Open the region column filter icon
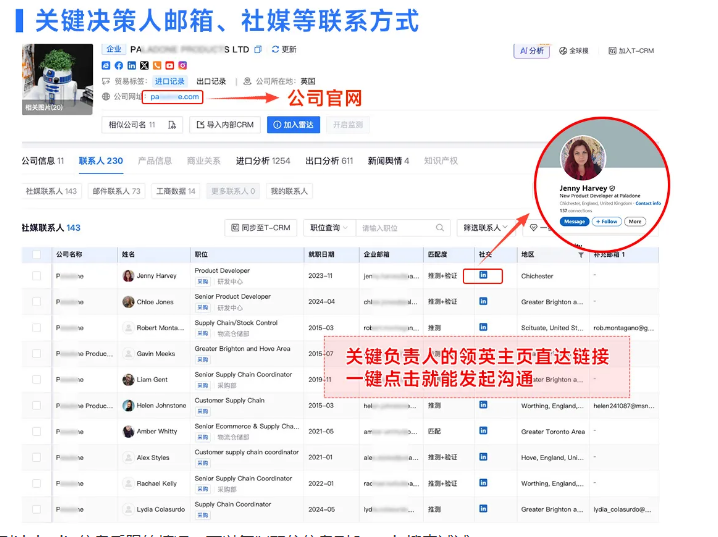 coord(581,255)
